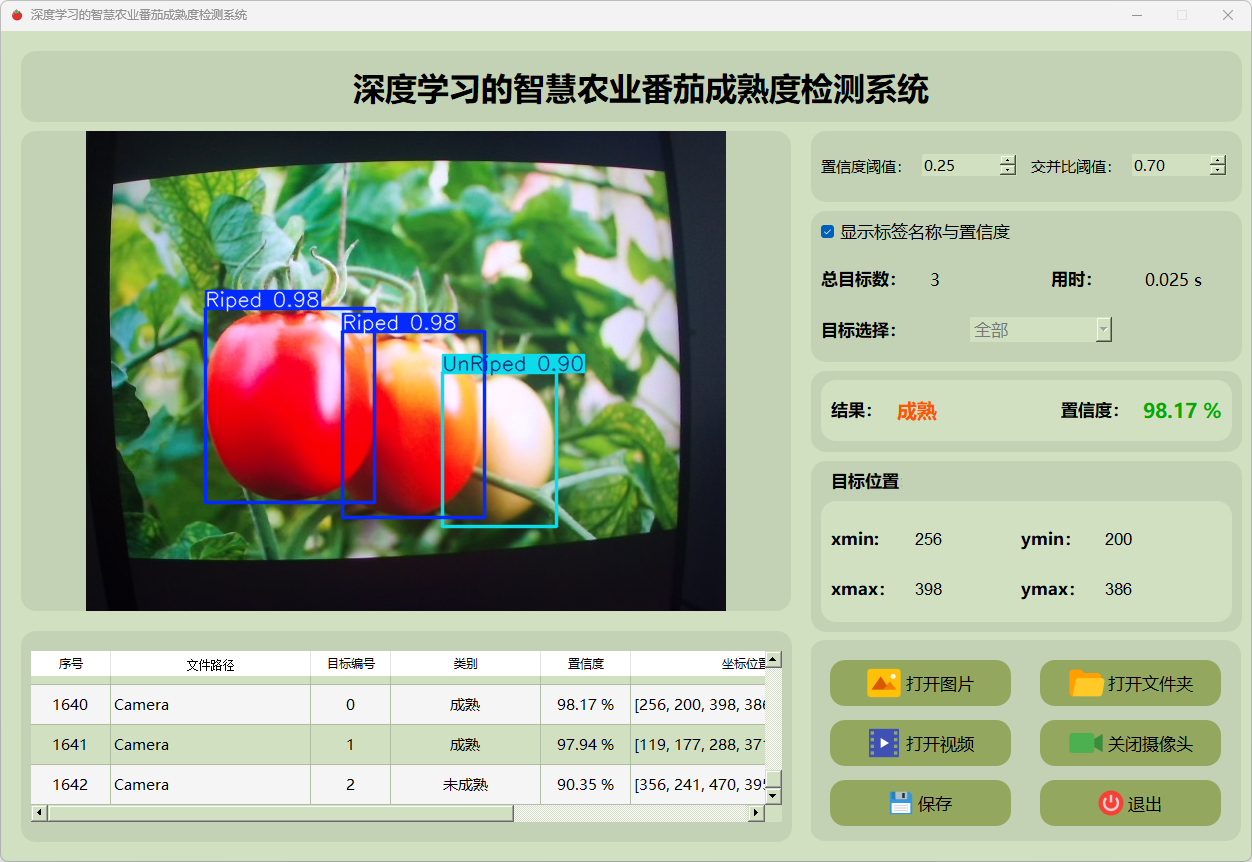This screenshot has width=1252, height=862.
Task: Click the table's vertical scrollbar up arrow
Action: [773, 660]
